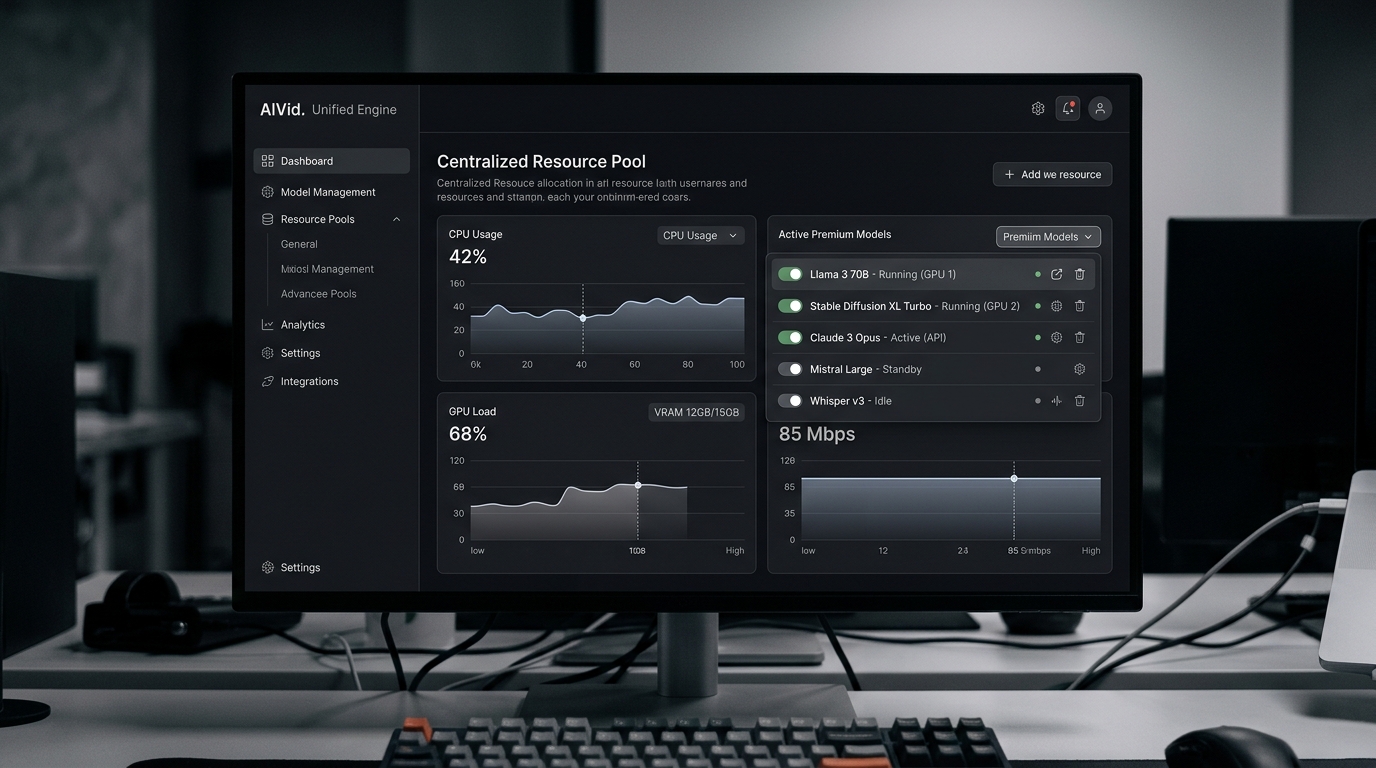Viewport: 1376px width, 768px height.
Task: Click the AIVid logo
Action: pos(282,110)
